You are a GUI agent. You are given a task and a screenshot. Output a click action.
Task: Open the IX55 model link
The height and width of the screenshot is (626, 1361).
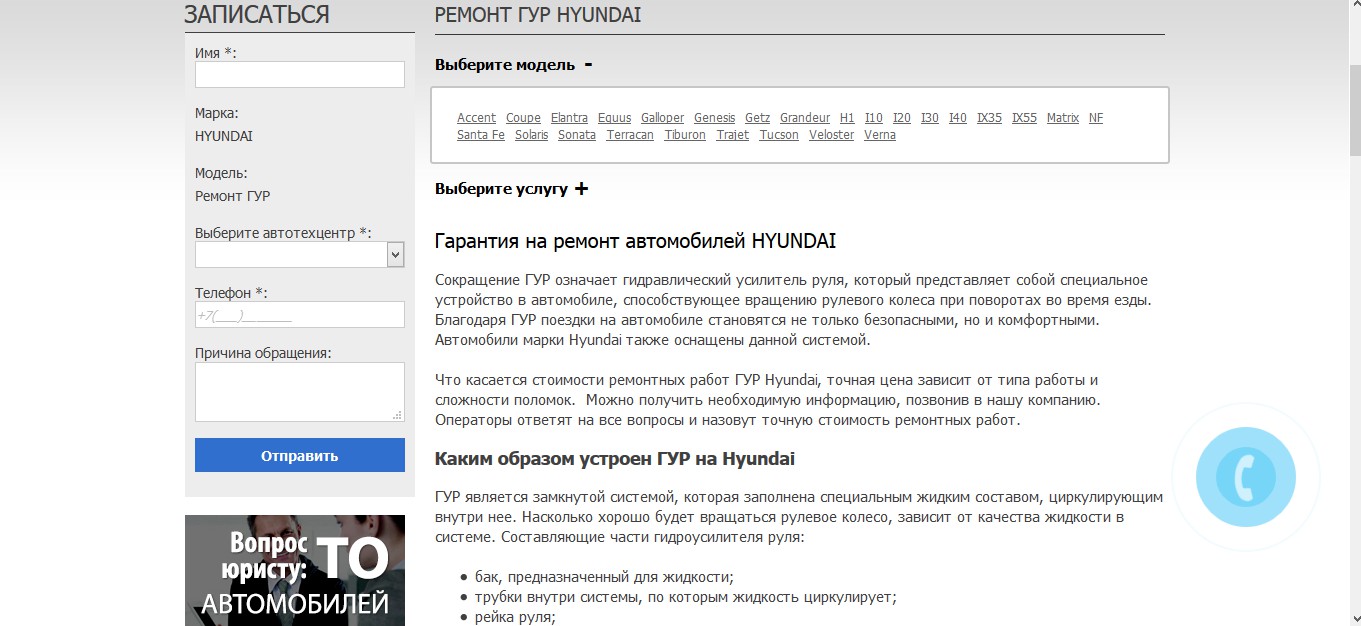1024,118
